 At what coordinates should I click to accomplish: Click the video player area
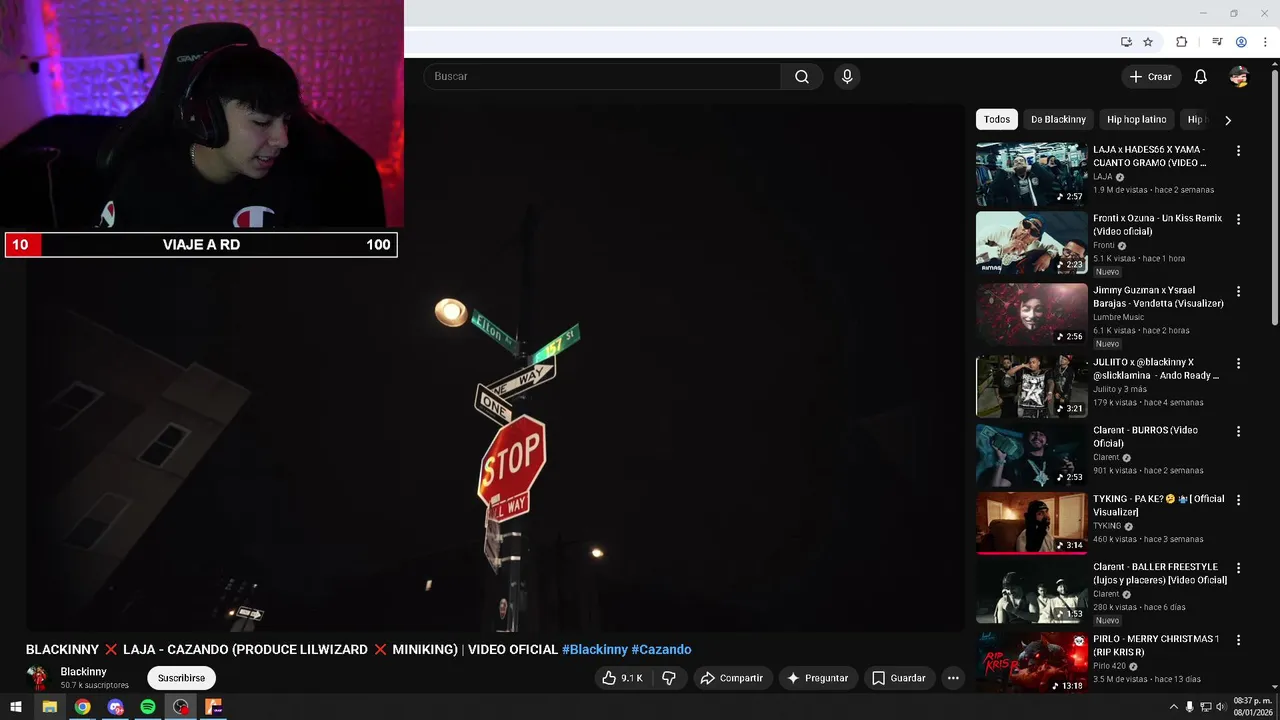pos(495,368)
